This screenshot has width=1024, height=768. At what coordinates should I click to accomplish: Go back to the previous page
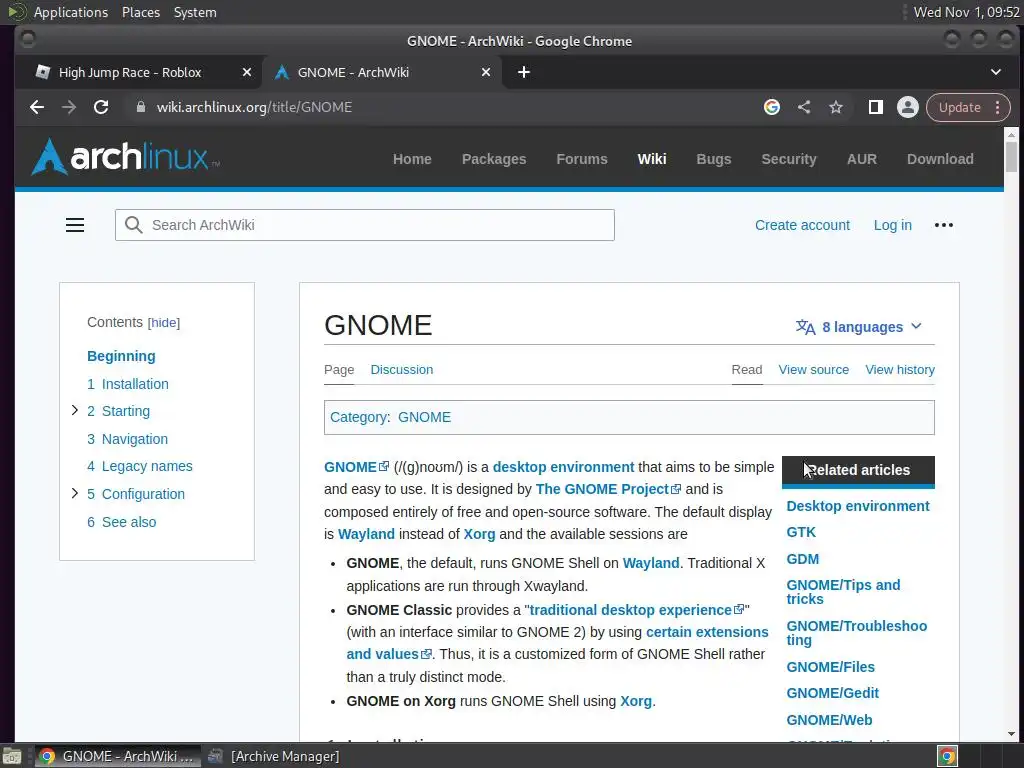pos(37,107)
